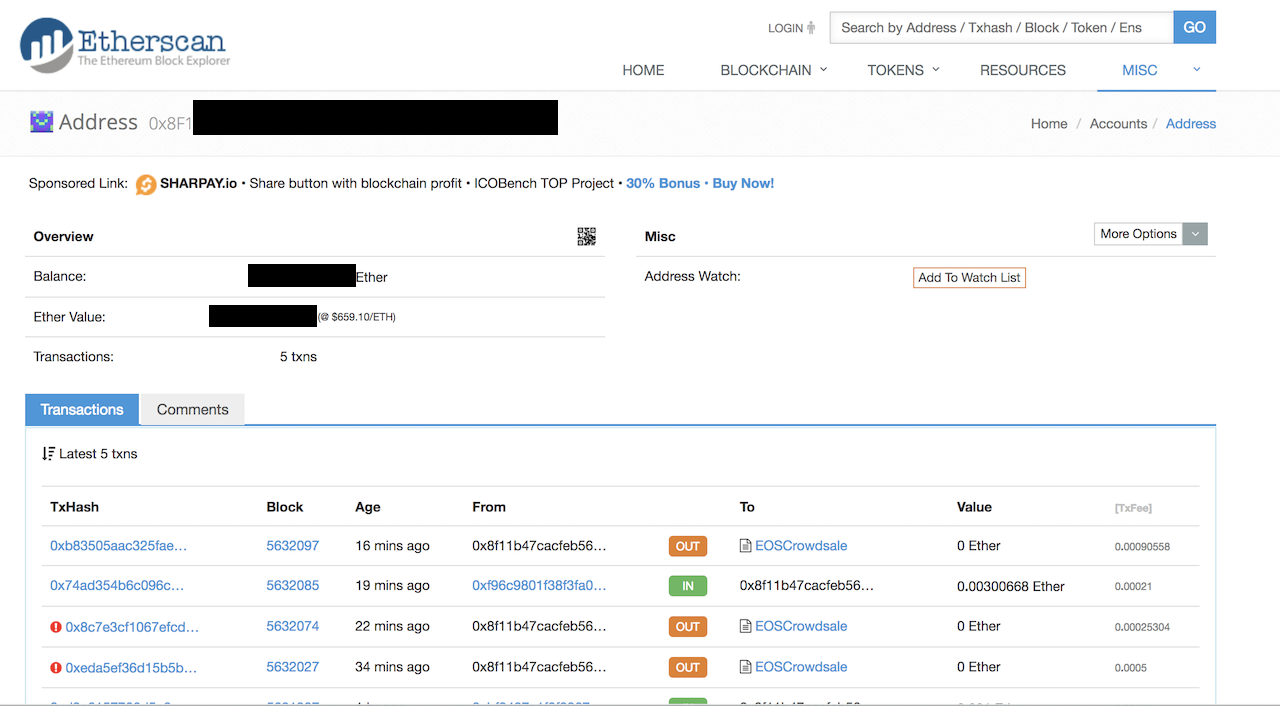Click the address blockie identicon
The height and width of the screenshot is (706, 1280).
(x=41, y=122)
